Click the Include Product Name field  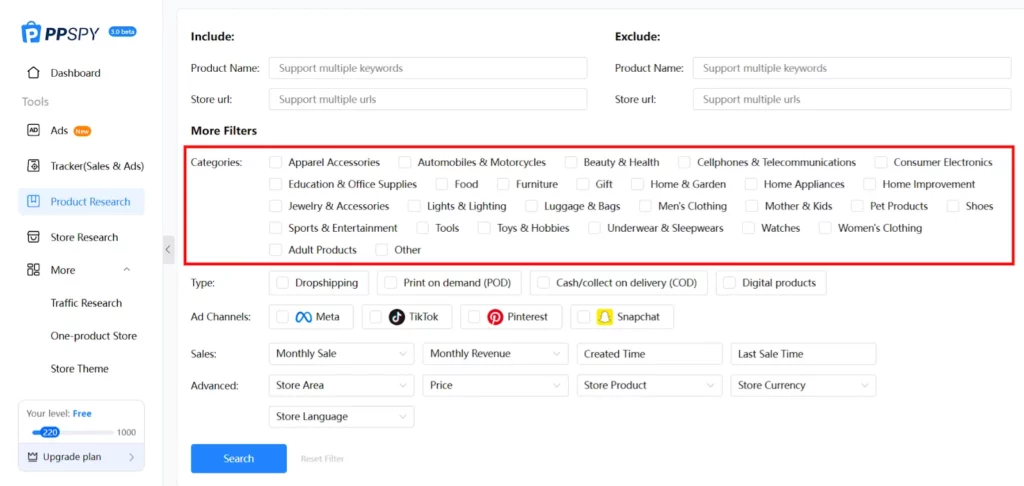(428, 68)
